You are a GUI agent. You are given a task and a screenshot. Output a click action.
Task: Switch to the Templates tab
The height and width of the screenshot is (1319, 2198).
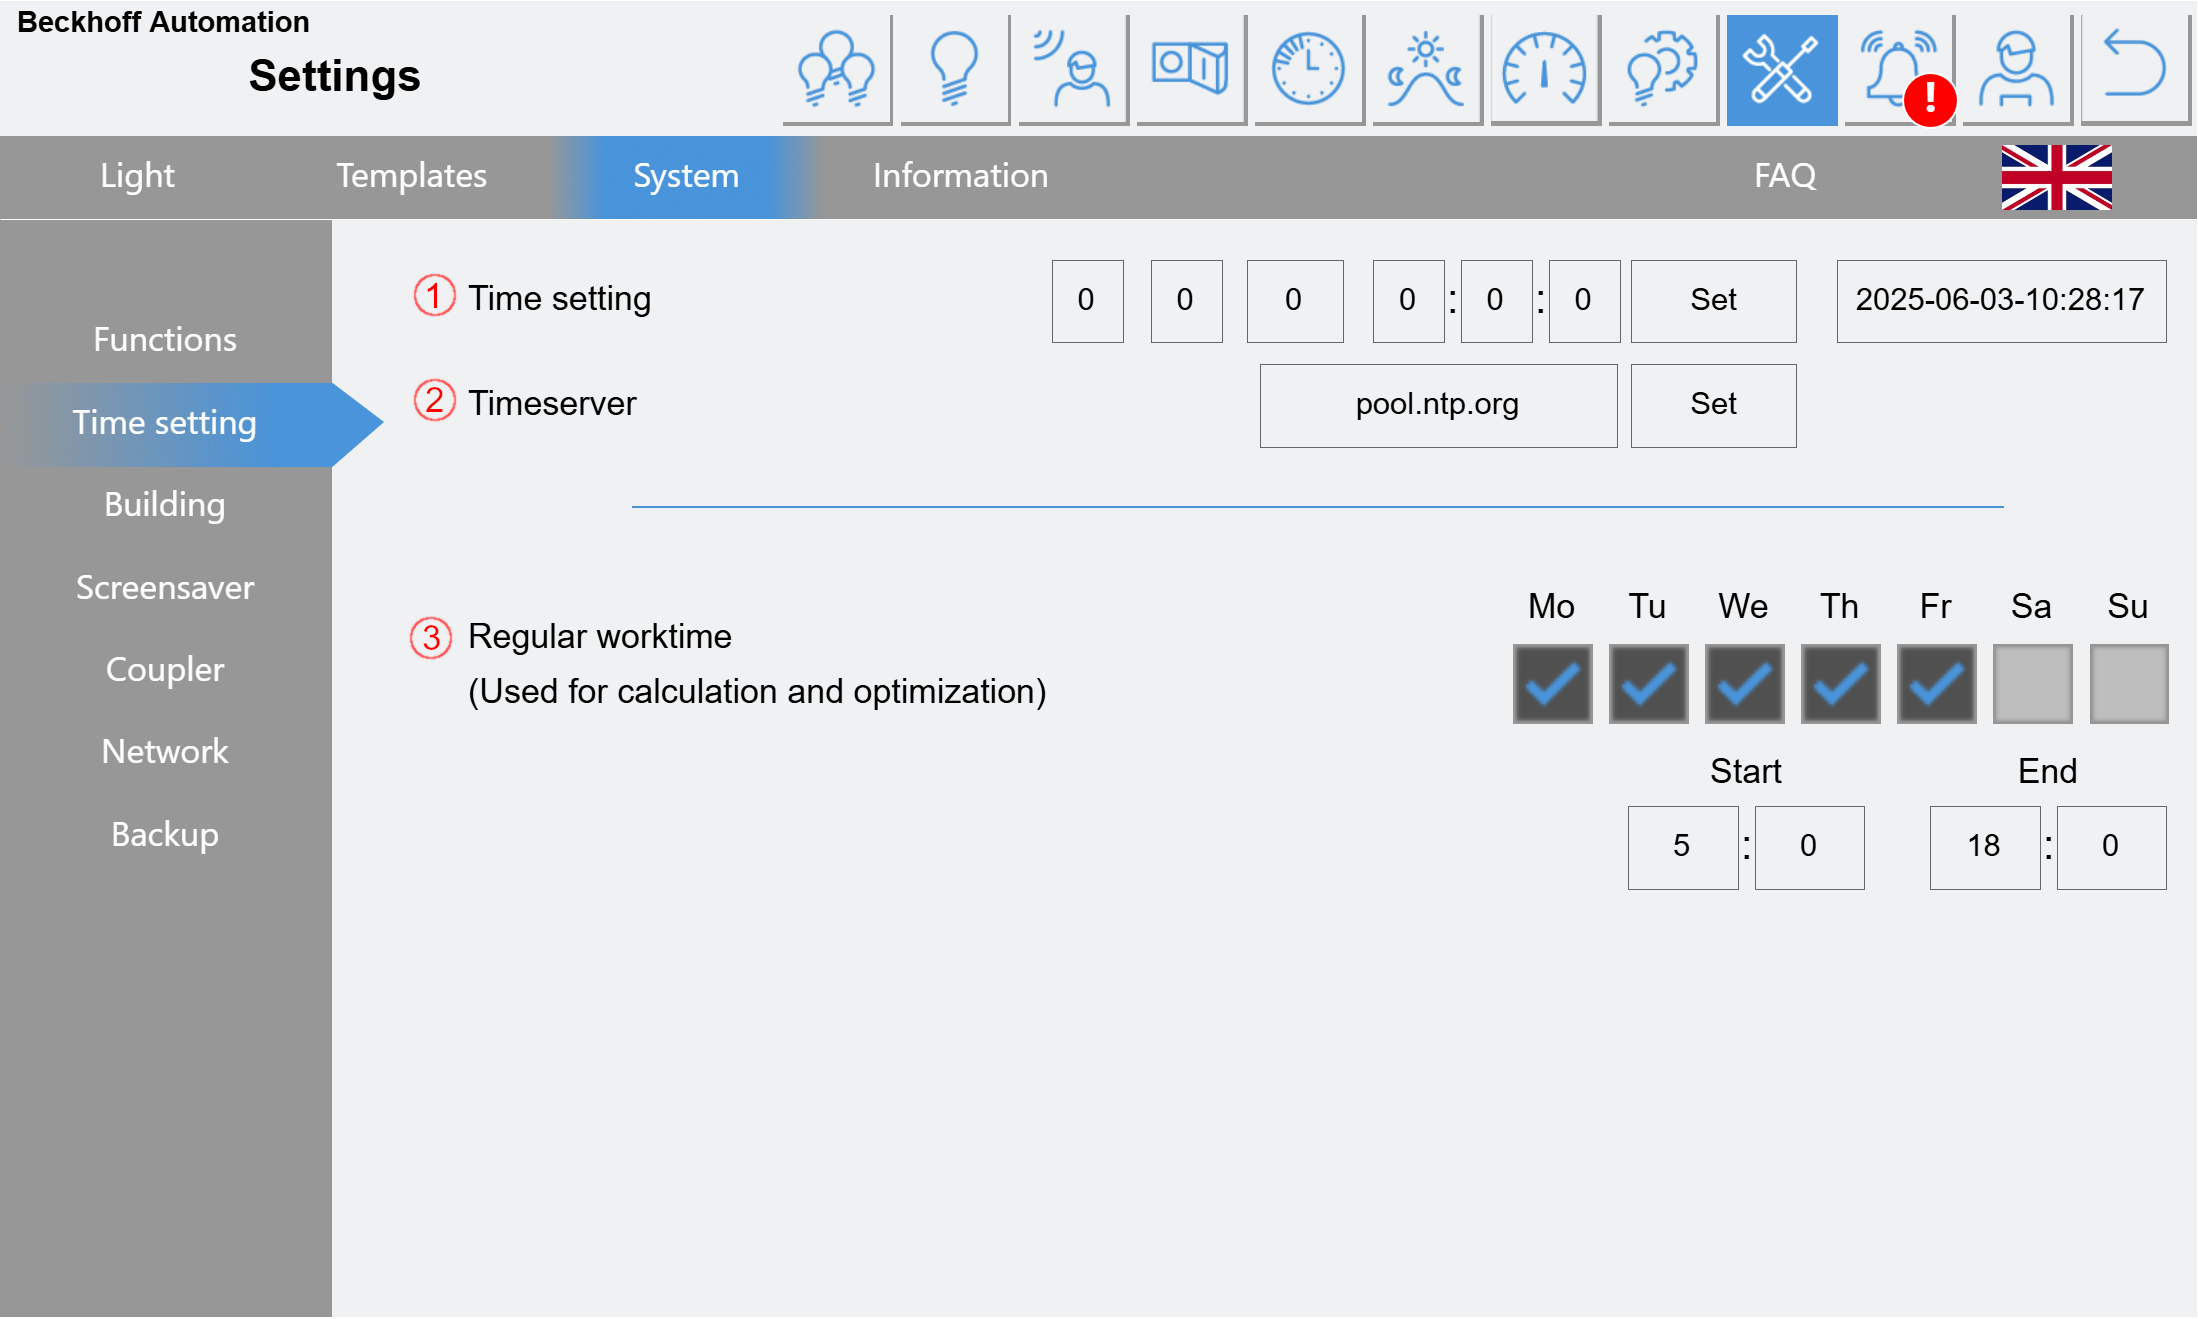coord(411,176)
